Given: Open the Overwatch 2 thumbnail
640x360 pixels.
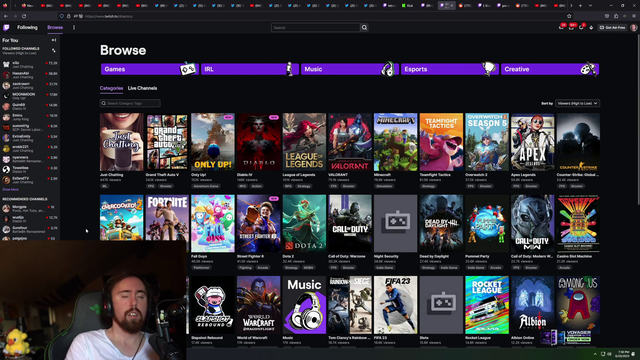Looking at the screenshot, I should click(x=487, y=142).
